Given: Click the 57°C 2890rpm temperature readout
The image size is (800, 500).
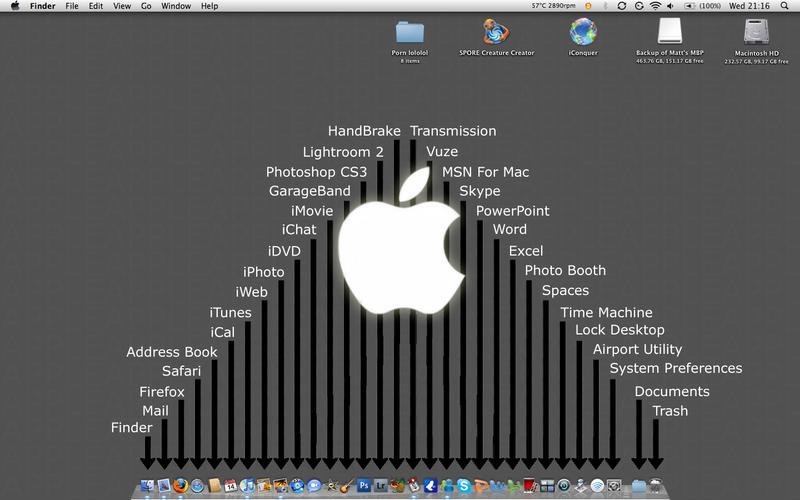Looking at the screenshot, I should point(554,6).
